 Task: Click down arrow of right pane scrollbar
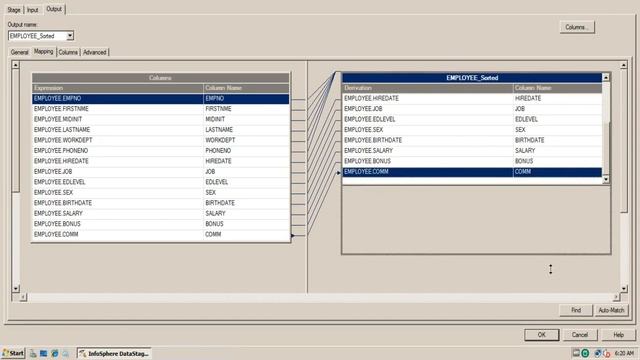pos(624,289)
